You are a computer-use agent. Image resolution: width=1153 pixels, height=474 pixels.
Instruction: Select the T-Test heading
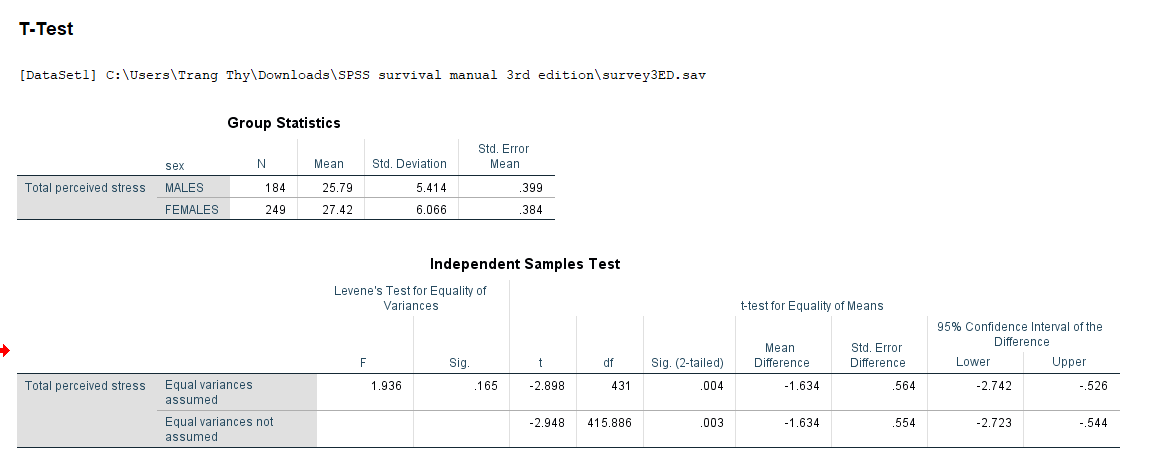click(x=46, y=30)
